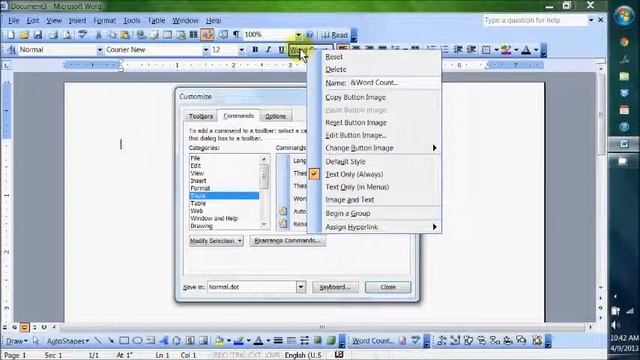The width and height of the screenshot is (640, 360).
Task: Open the Microsoft Word Help icon
Action: pyautogui.click(x=310, y=35)
